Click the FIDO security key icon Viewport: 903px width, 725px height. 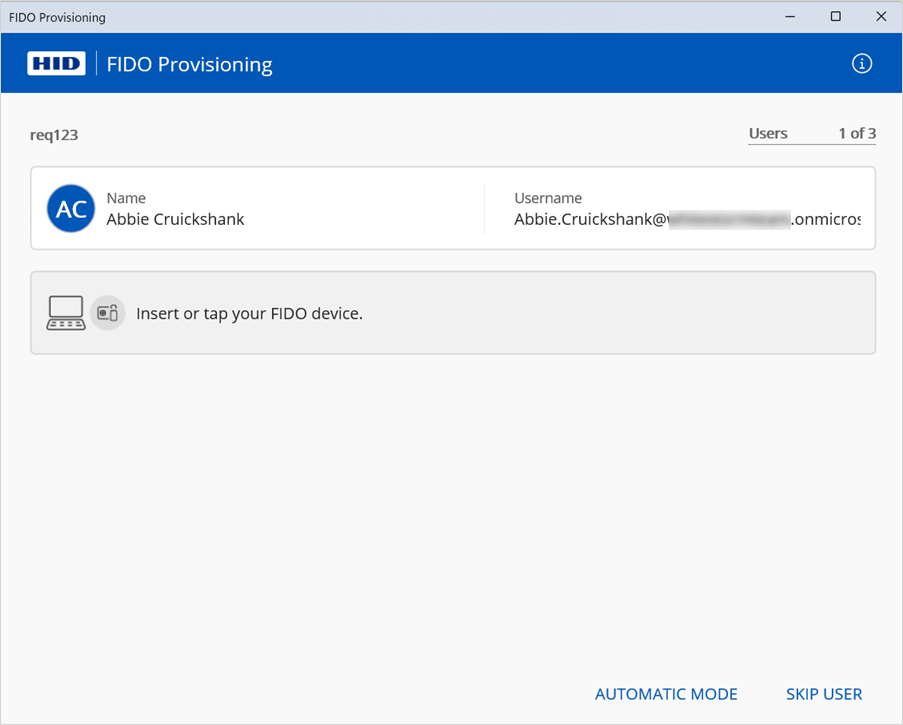coord(108,313)
